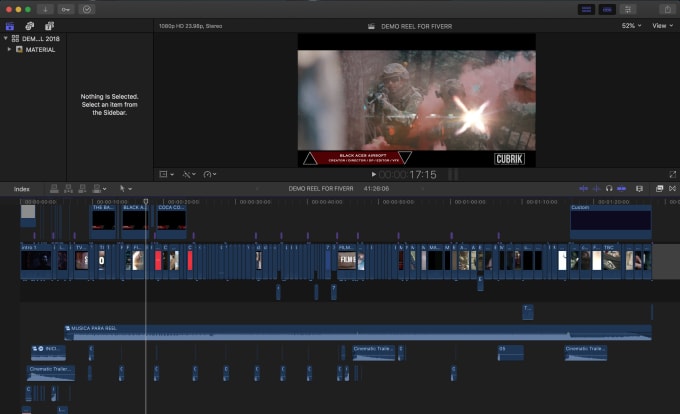Toggle the Timeline panel in toolbar
The height and width of the screenshot is (414, 680).
pyautogui.click(x=607, y=9)
